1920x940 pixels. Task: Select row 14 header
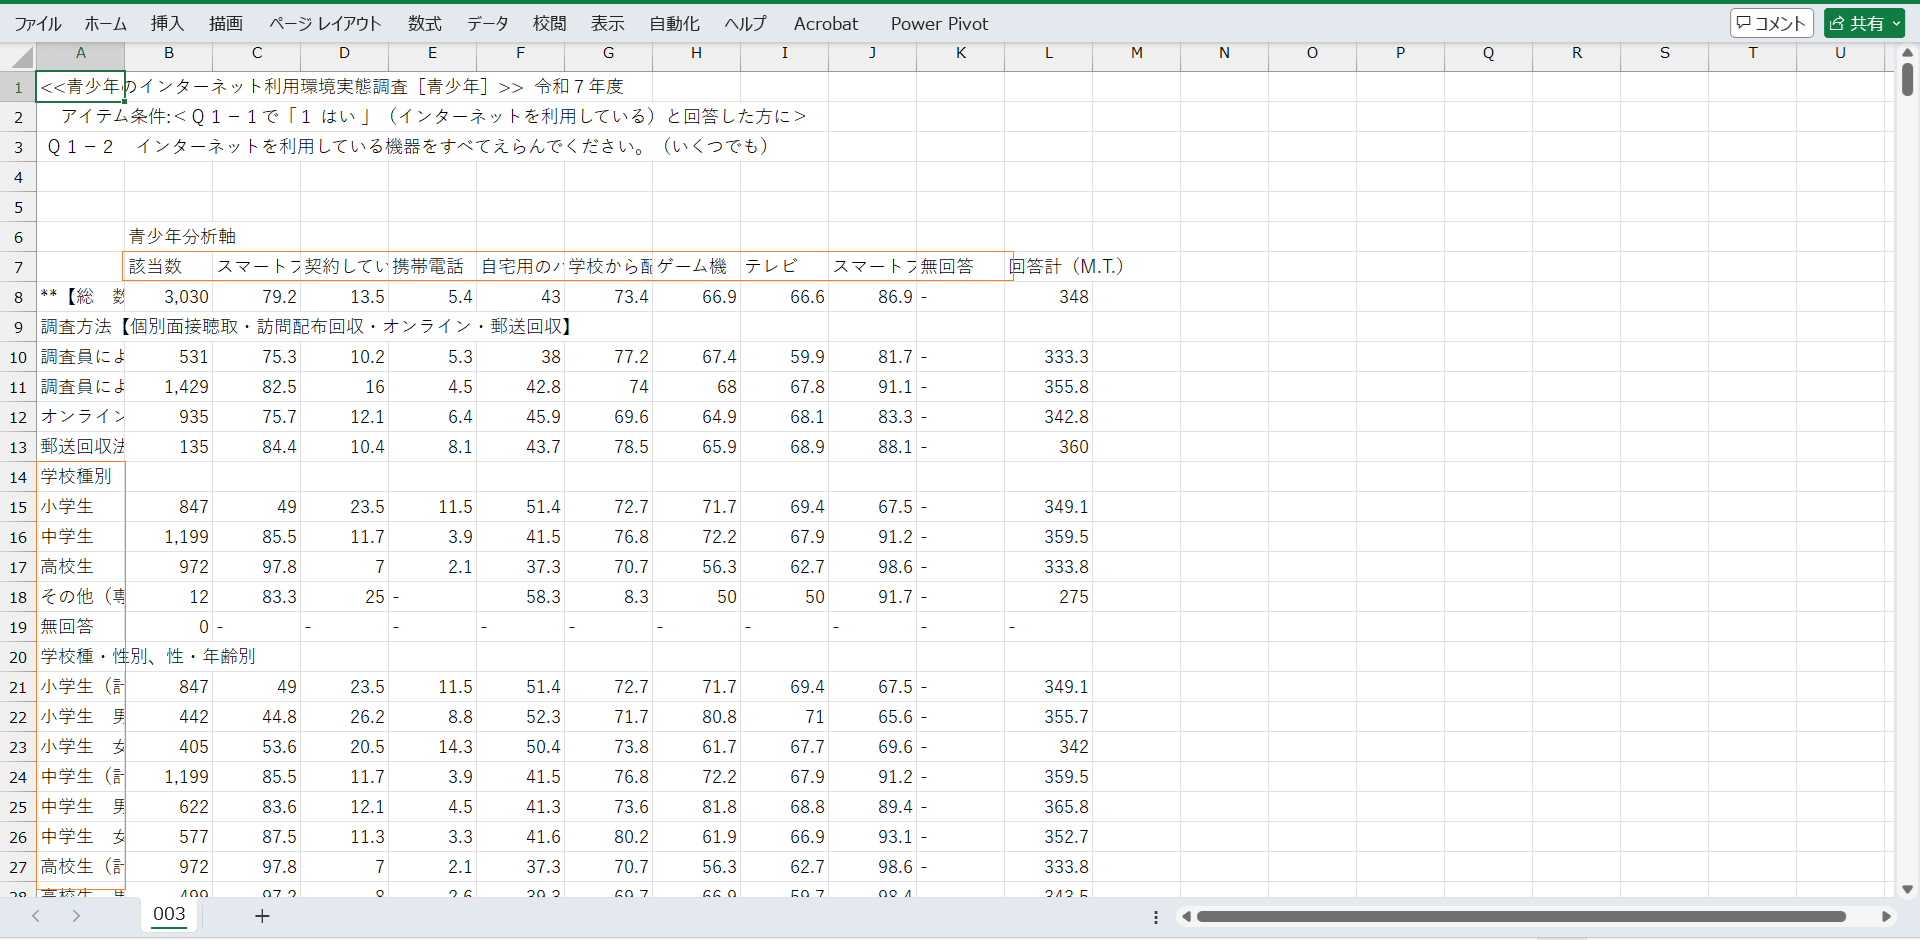18,477
